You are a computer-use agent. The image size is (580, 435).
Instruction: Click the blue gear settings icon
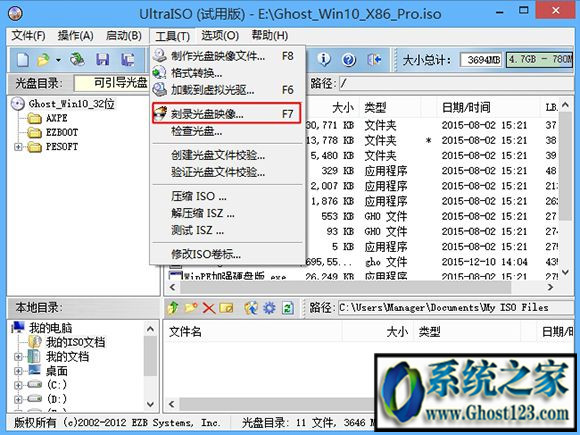269,308
